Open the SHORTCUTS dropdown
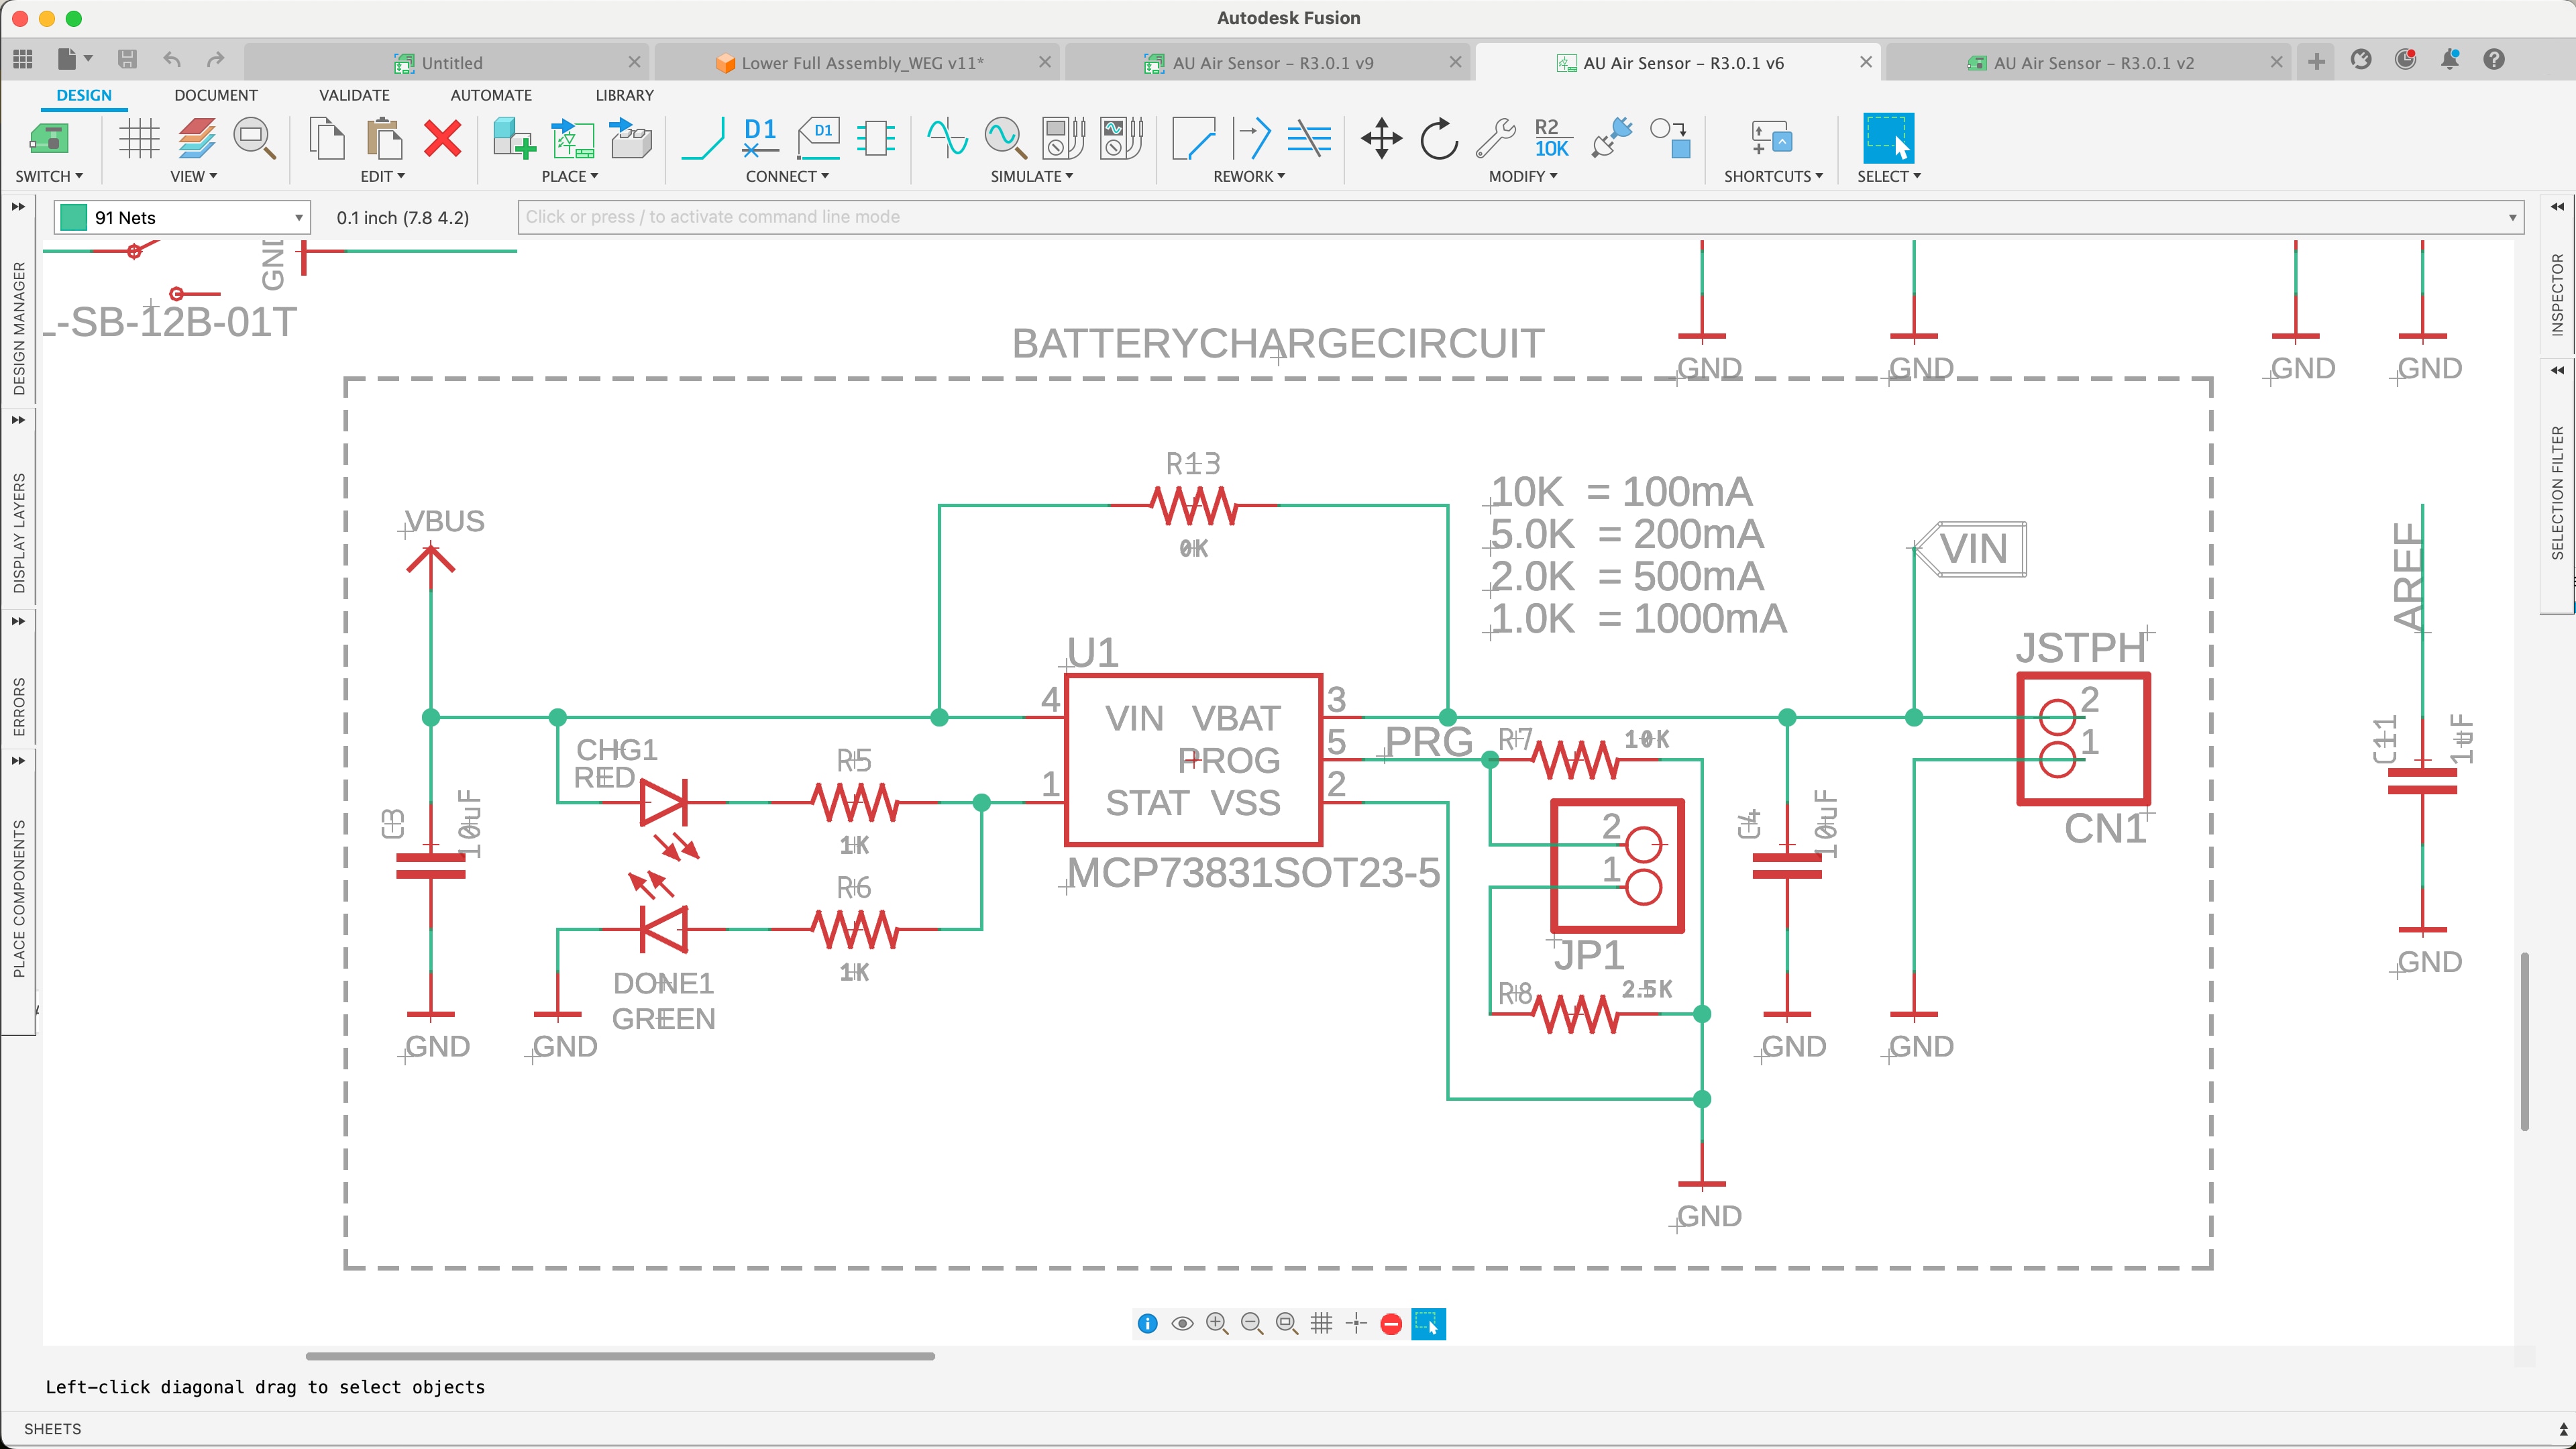Screen dimensions: 2576x1449 (1773, 176)
